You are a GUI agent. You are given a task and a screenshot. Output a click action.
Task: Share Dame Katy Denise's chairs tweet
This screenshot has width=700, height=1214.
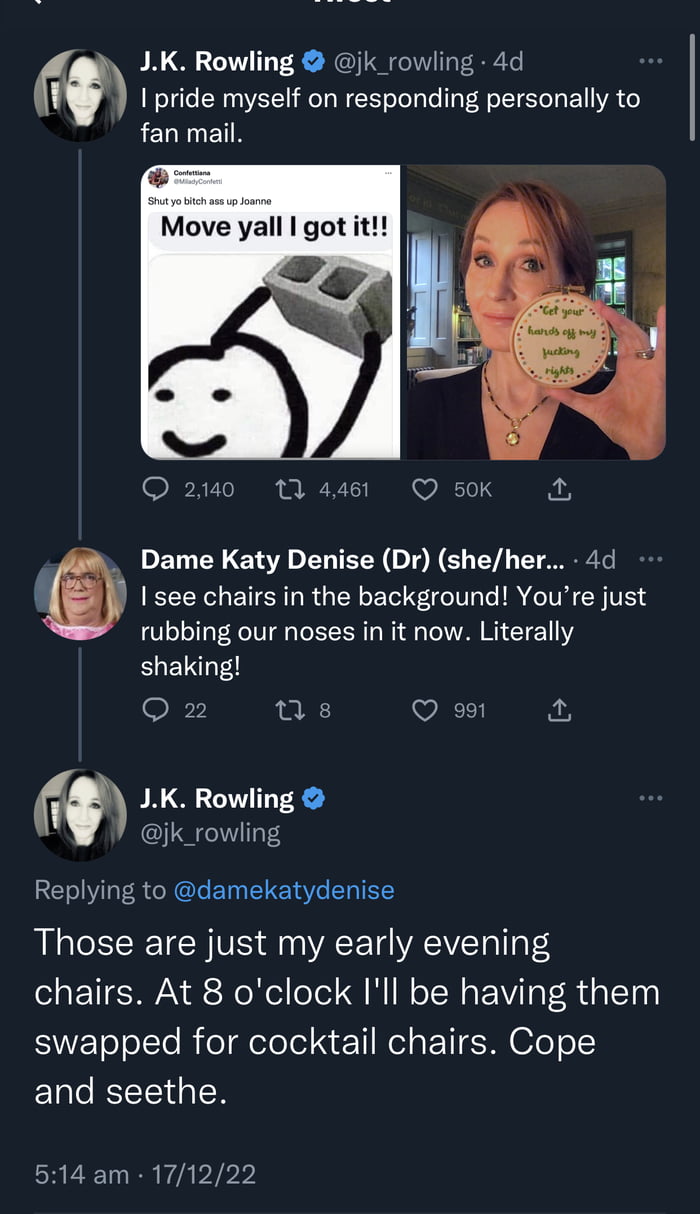pos(559,710)
